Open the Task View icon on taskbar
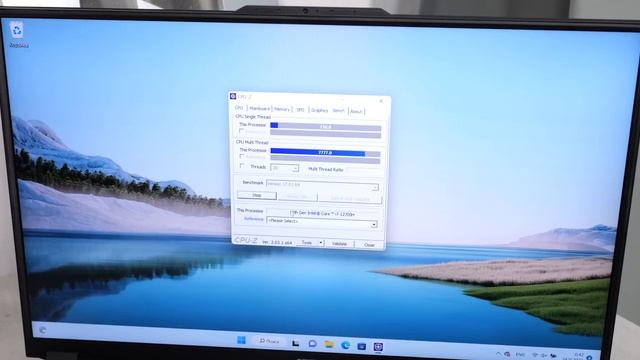The height and width of the screenshot is (360, 640). 296,343
